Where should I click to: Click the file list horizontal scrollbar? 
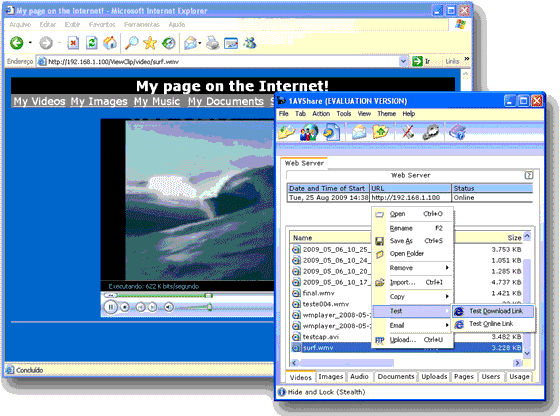406,363
